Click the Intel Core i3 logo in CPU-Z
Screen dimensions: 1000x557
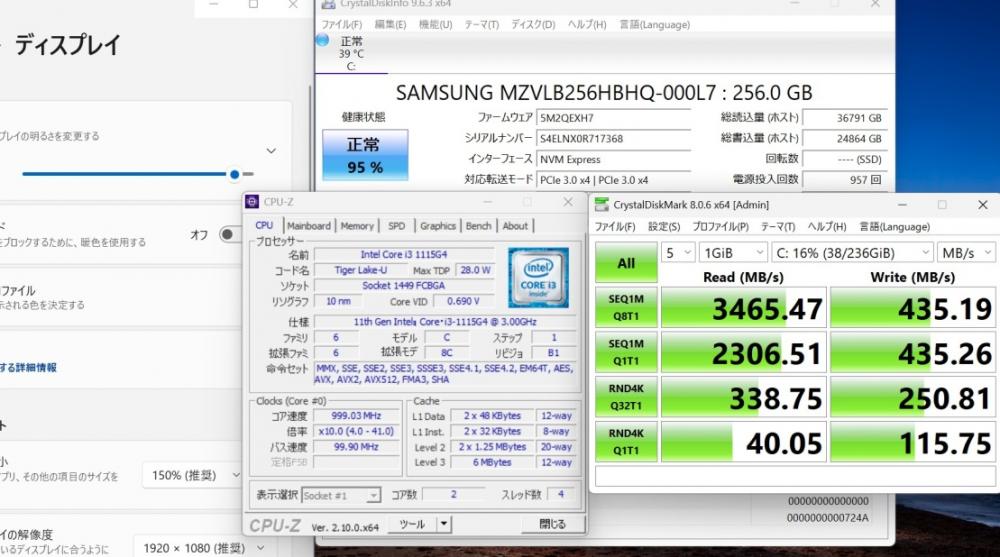point(538,278)
